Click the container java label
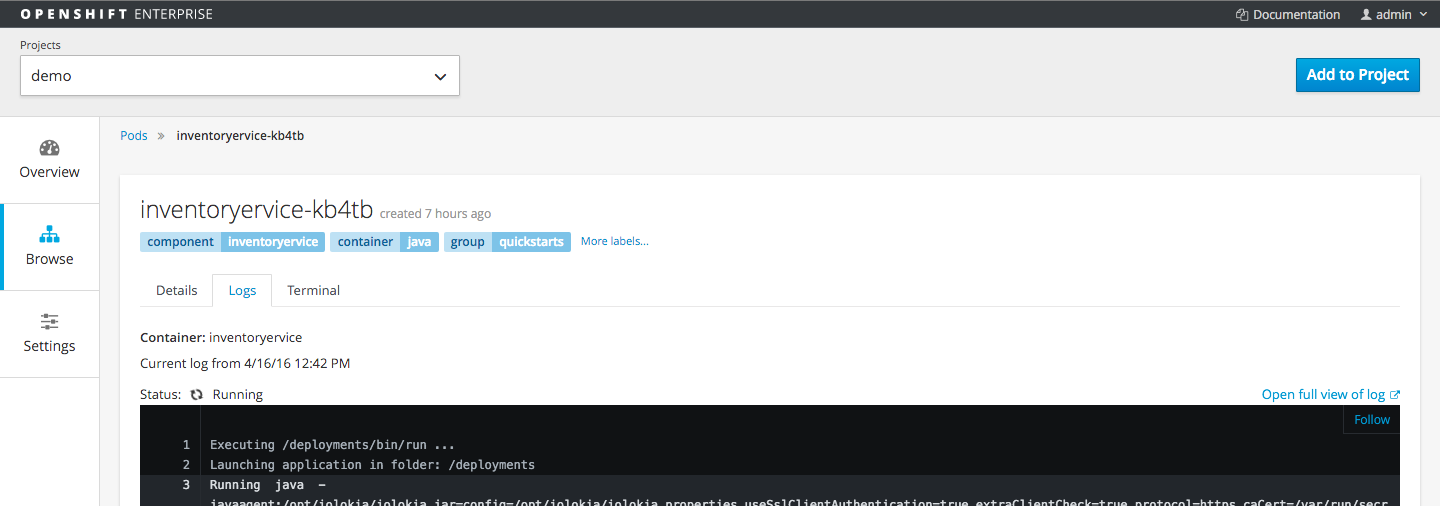 [x=384, y=242]
